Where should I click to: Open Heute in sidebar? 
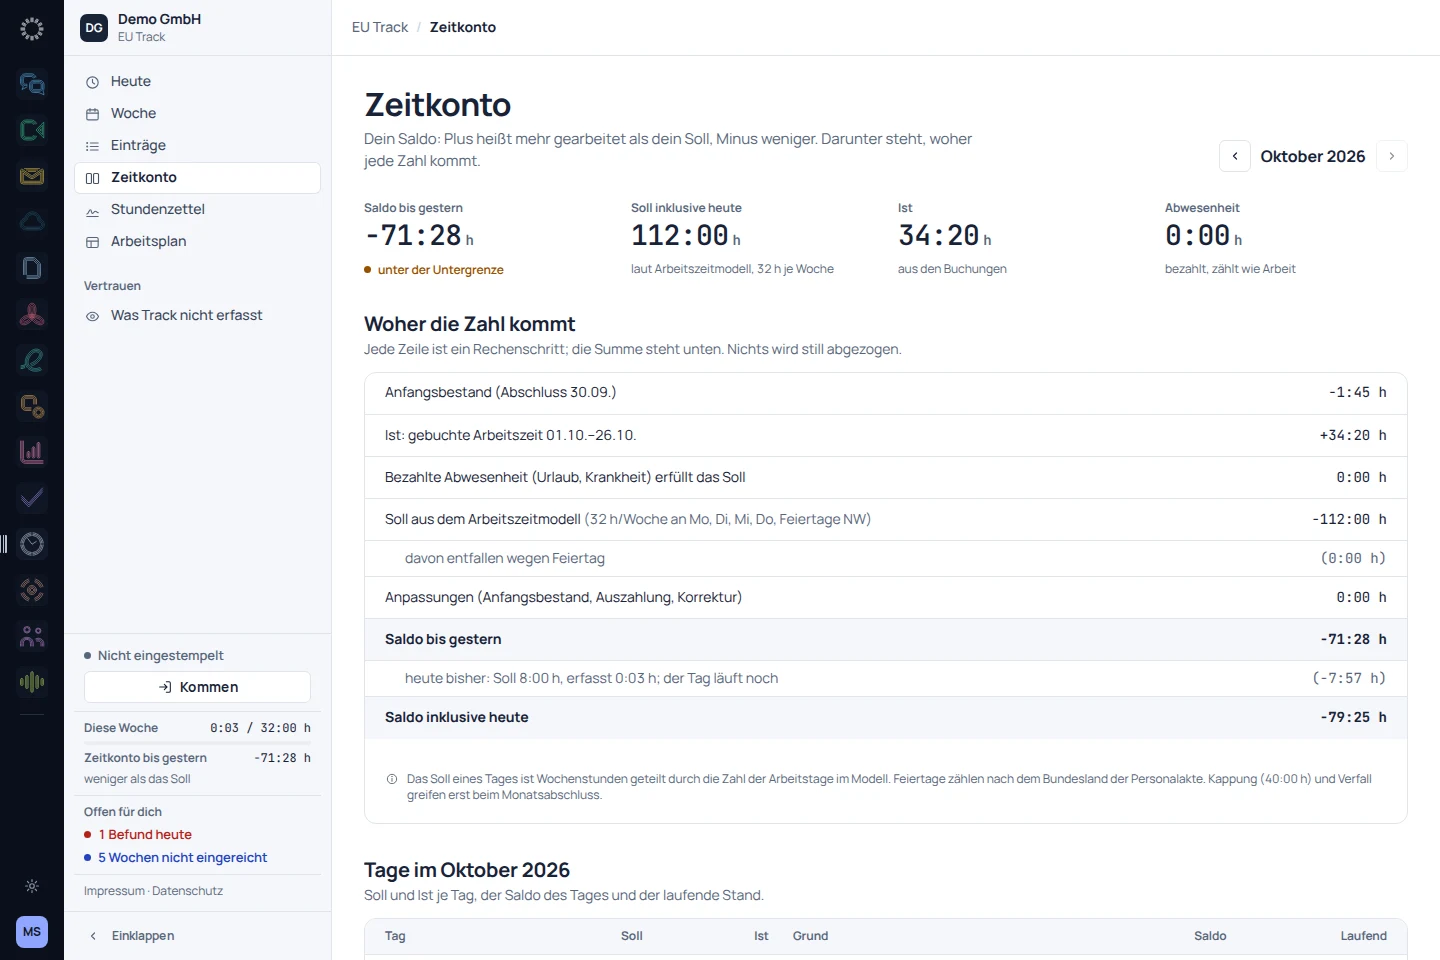tap(198, 82)
